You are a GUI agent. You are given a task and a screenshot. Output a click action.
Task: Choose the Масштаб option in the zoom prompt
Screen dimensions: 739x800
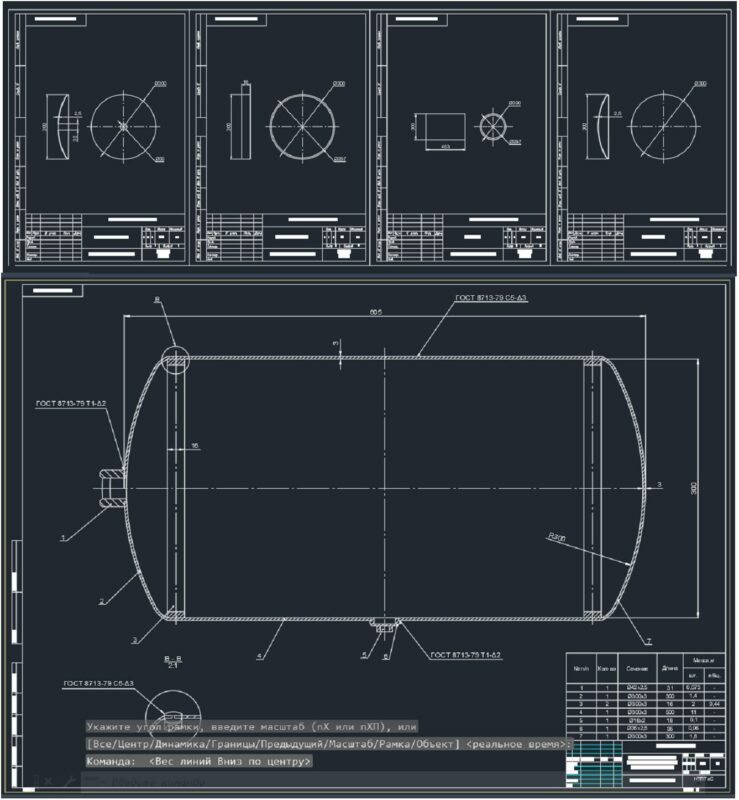349,744
